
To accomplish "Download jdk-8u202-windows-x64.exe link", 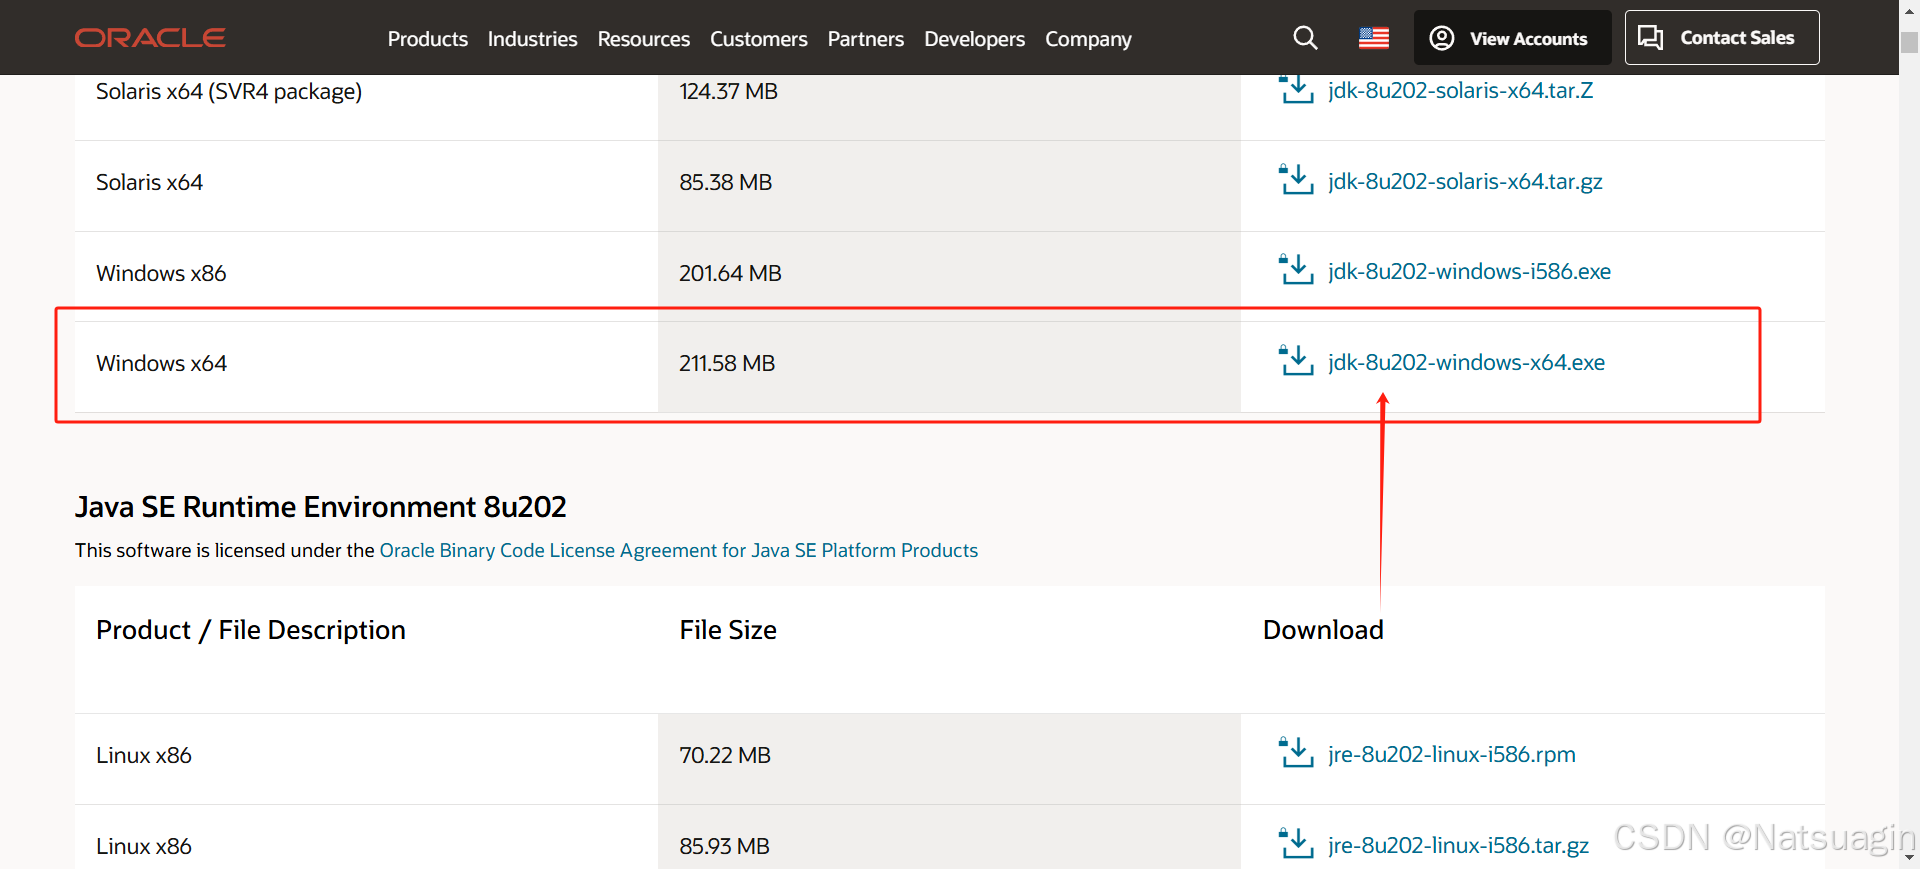I will point(1466,362).
